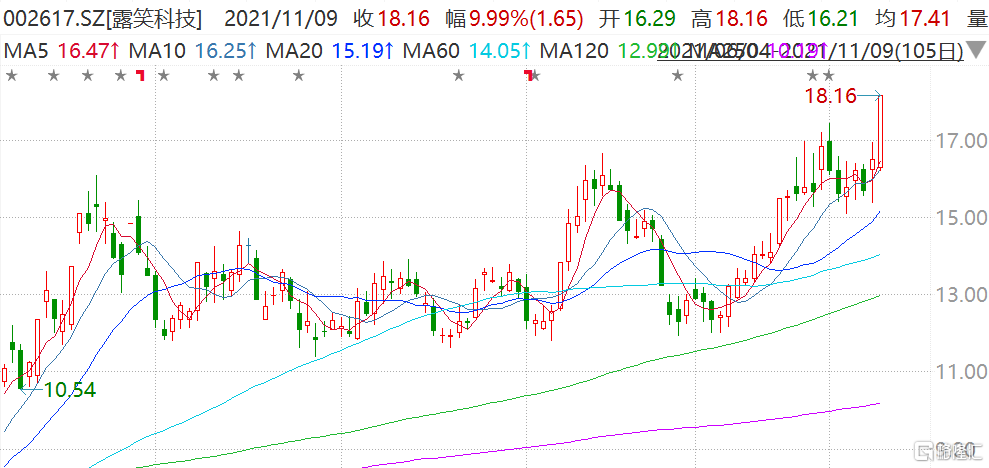Click the stock title 002617.SZ[露笑科技]
Image resolution: width=989 pixels, height=468 pixels.
[x=102, y=19]
